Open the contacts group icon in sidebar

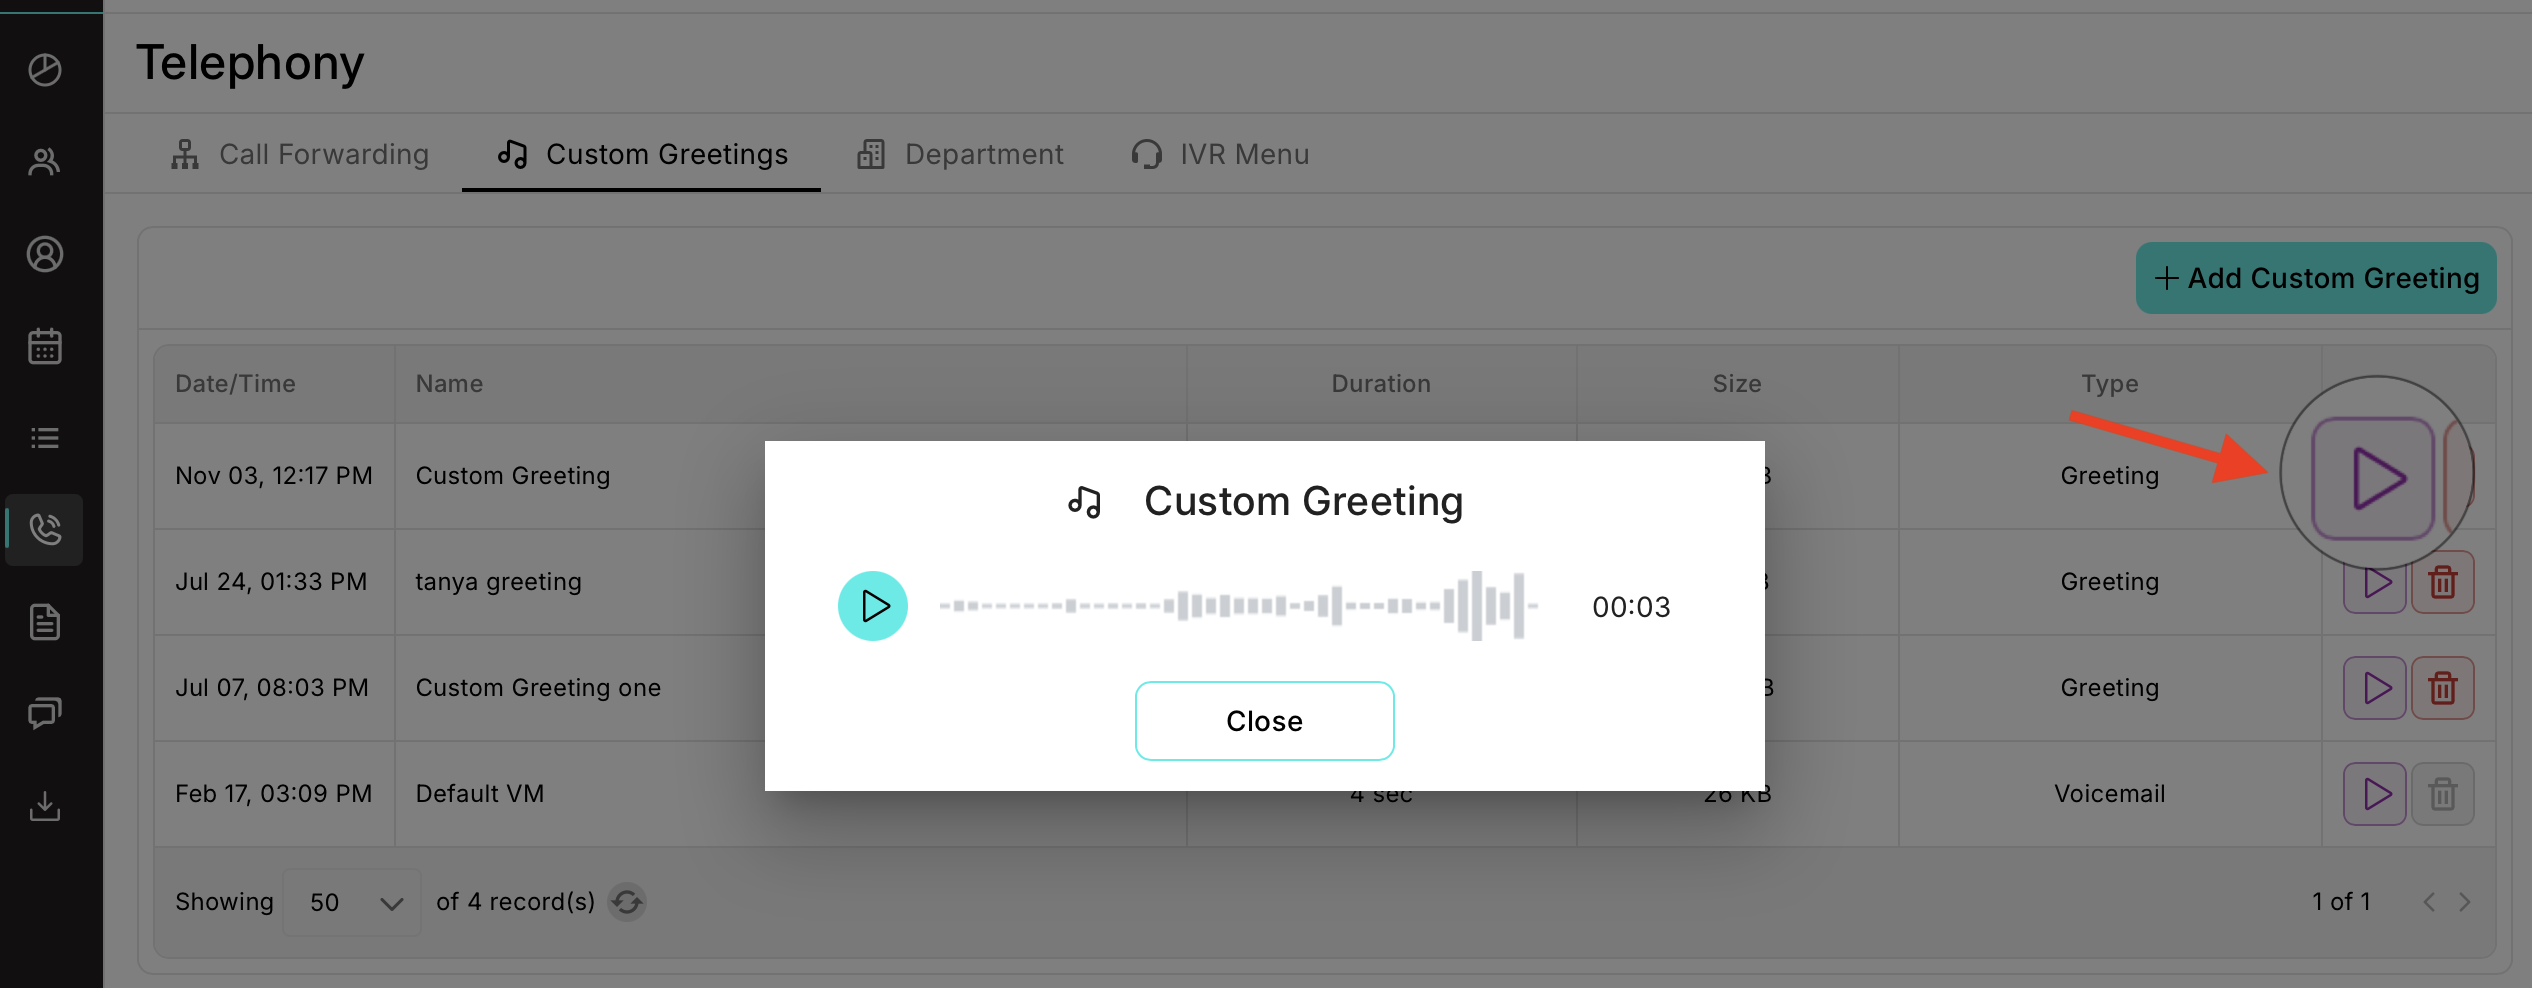point(45,162)
